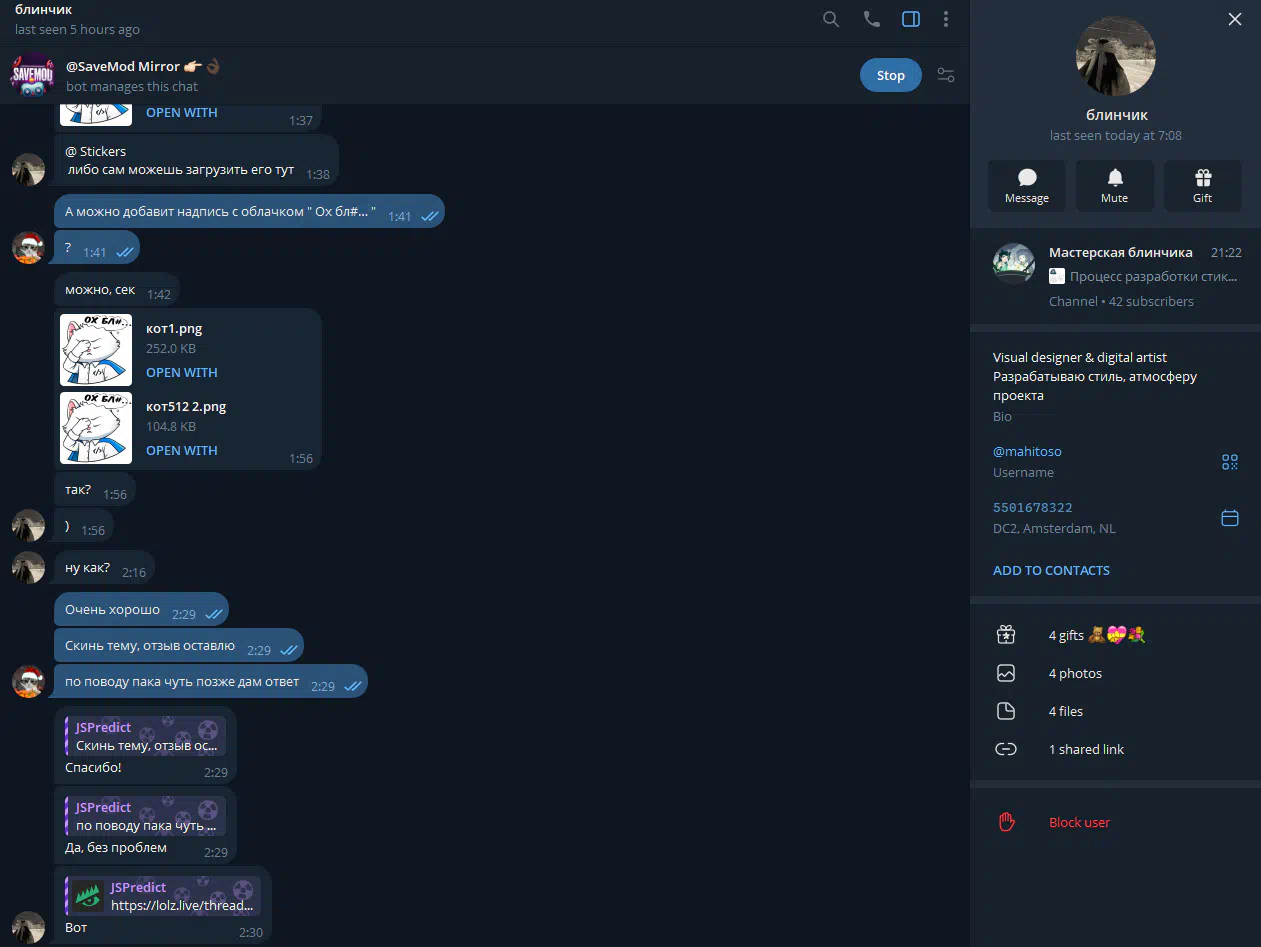Stop the SaveMod Mirror bot
The width and height of the screenshot is (1261, 947).
[890, 75]
